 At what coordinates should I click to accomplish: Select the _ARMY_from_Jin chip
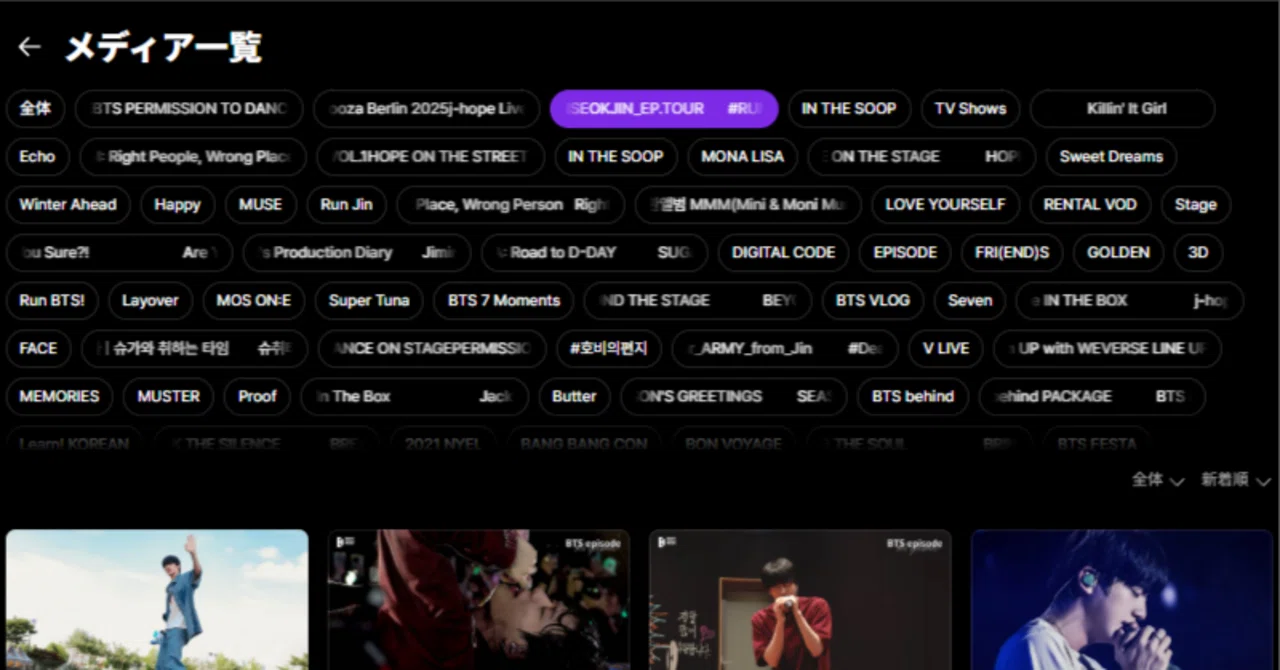point(785,348)
